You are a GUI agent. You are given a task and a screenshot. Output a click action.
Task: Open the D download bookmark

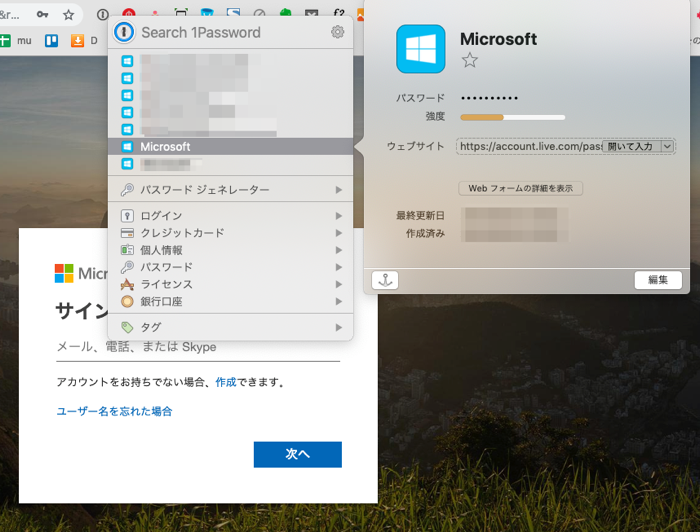pyautogui.click(x=84, y=41)
